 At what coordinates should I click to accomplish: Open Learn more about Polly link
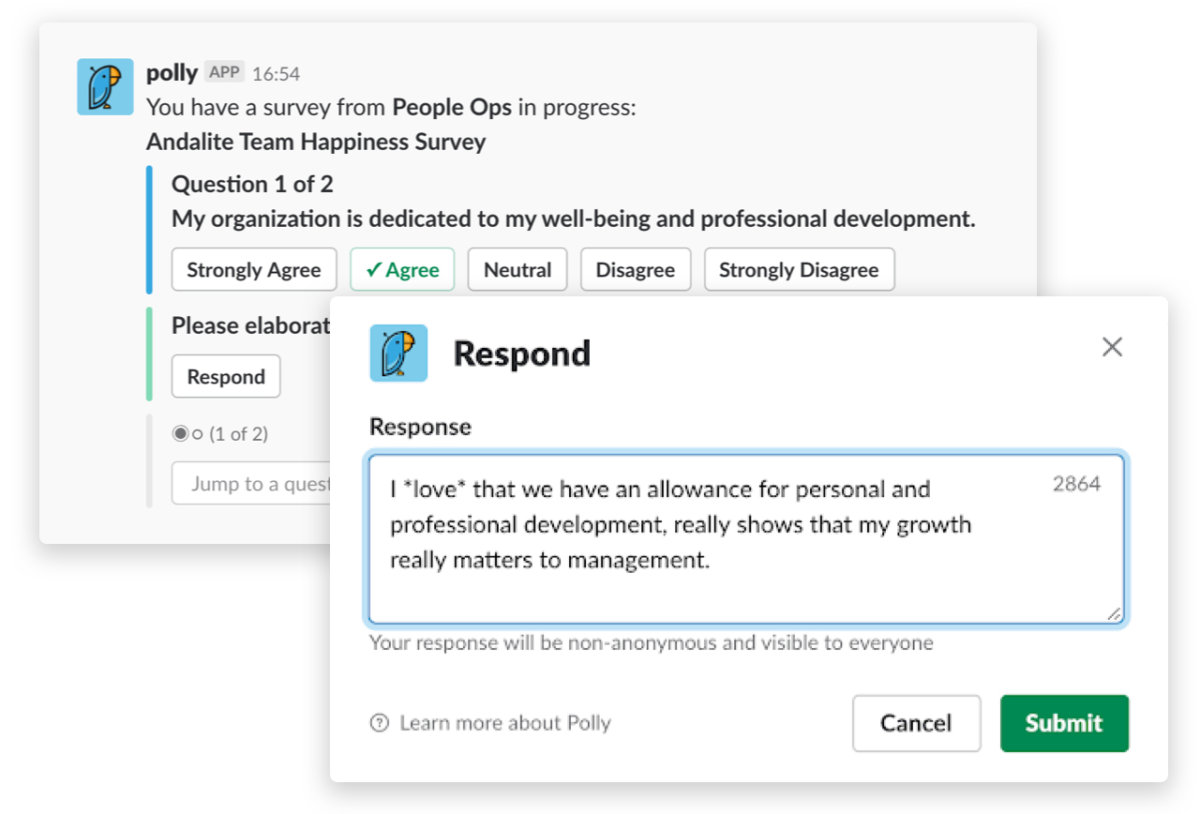(504, 723)
